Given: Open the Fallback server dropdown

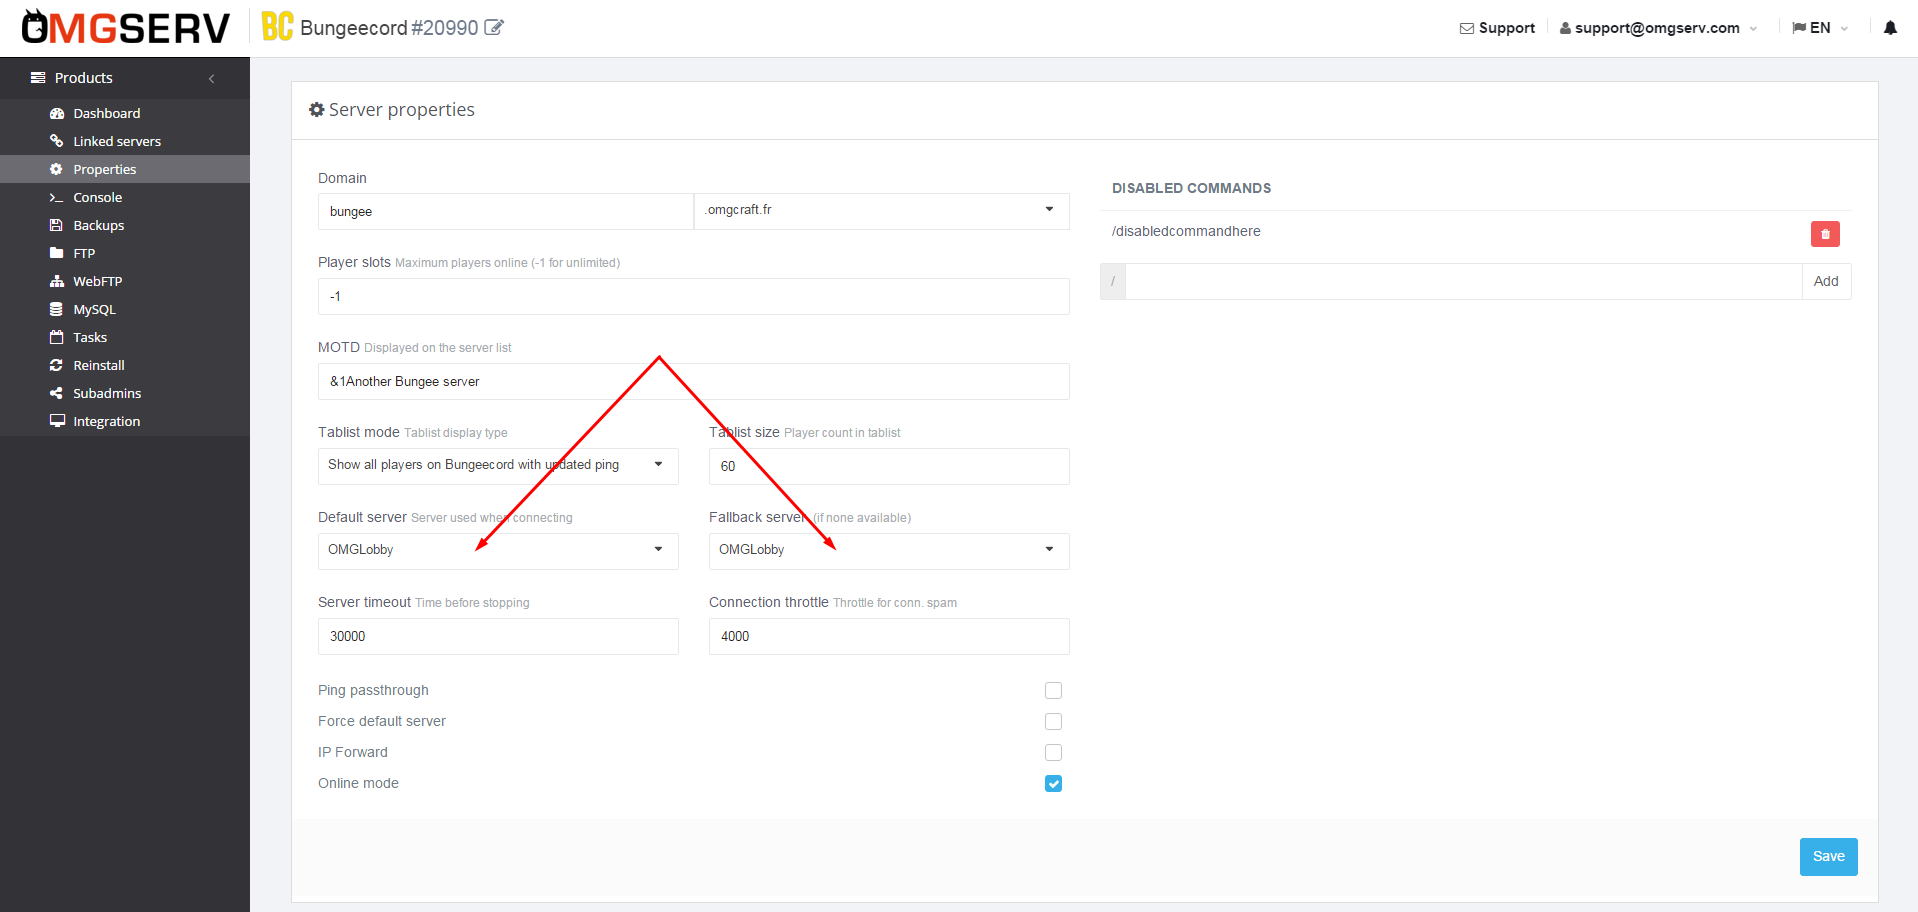Looking at the screenshot, I should 889,551.
